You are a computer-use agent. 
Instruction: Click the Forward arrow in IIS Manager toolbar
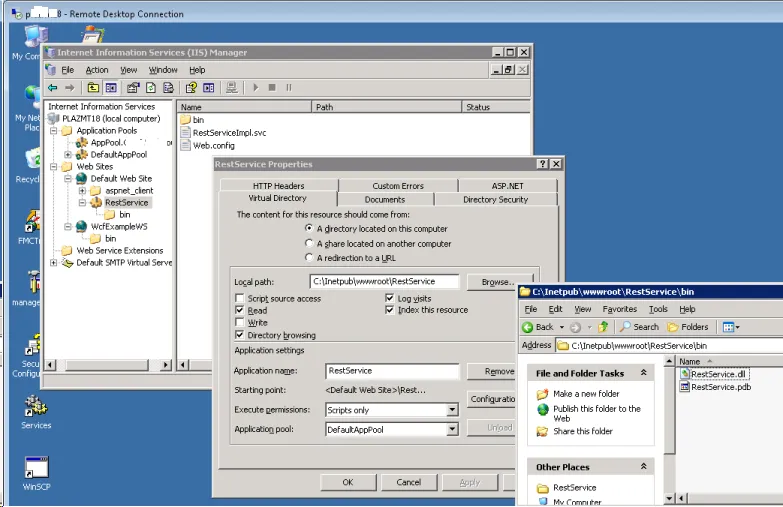[x=69, y=88]
